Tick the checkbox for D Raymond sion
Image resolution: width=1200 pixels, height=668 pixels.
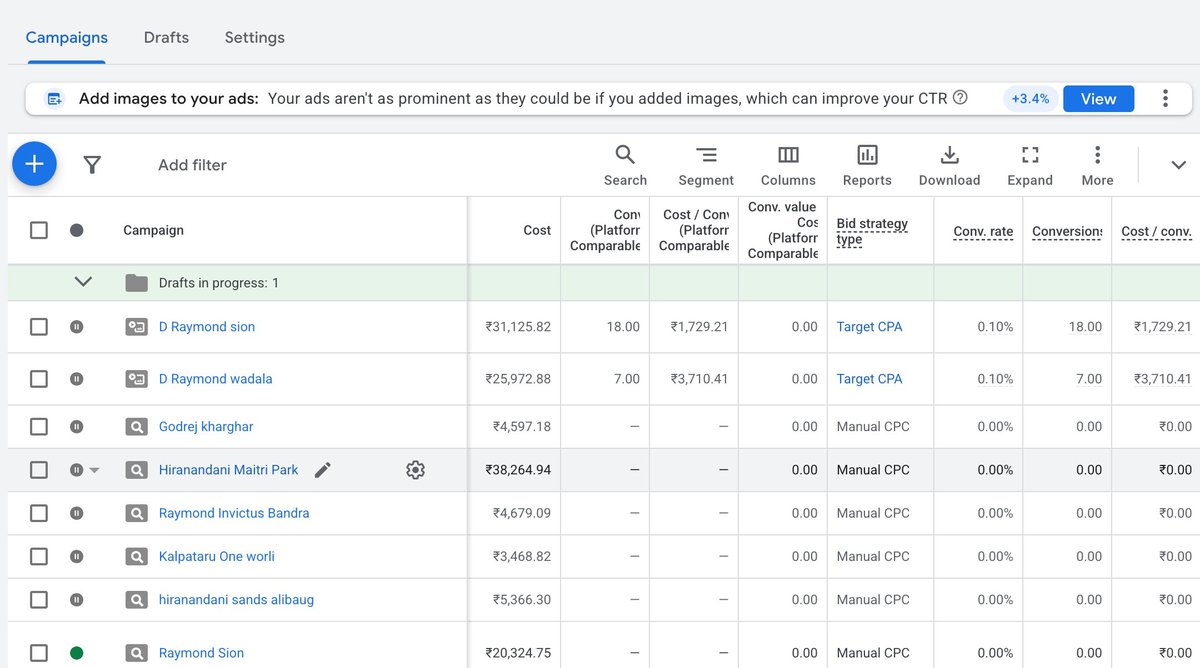[x=38, y=327]
